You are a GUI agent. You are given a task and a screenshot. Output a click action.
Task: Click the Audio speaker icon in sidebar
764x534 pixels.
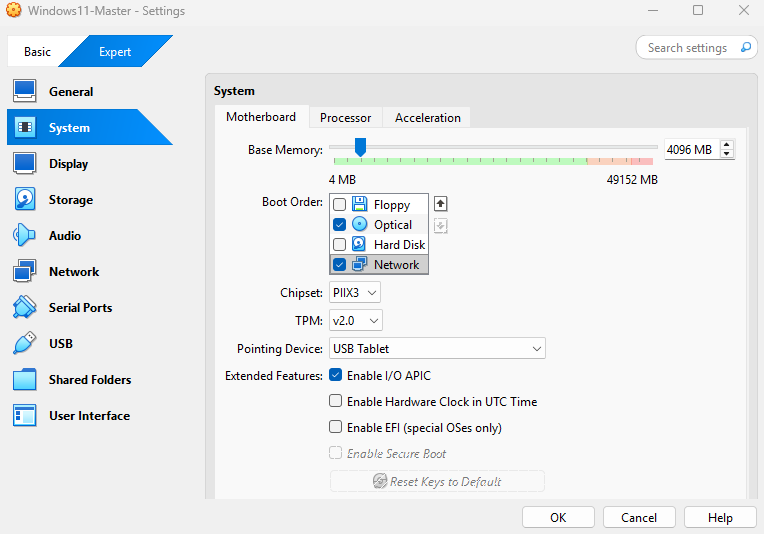24,235
